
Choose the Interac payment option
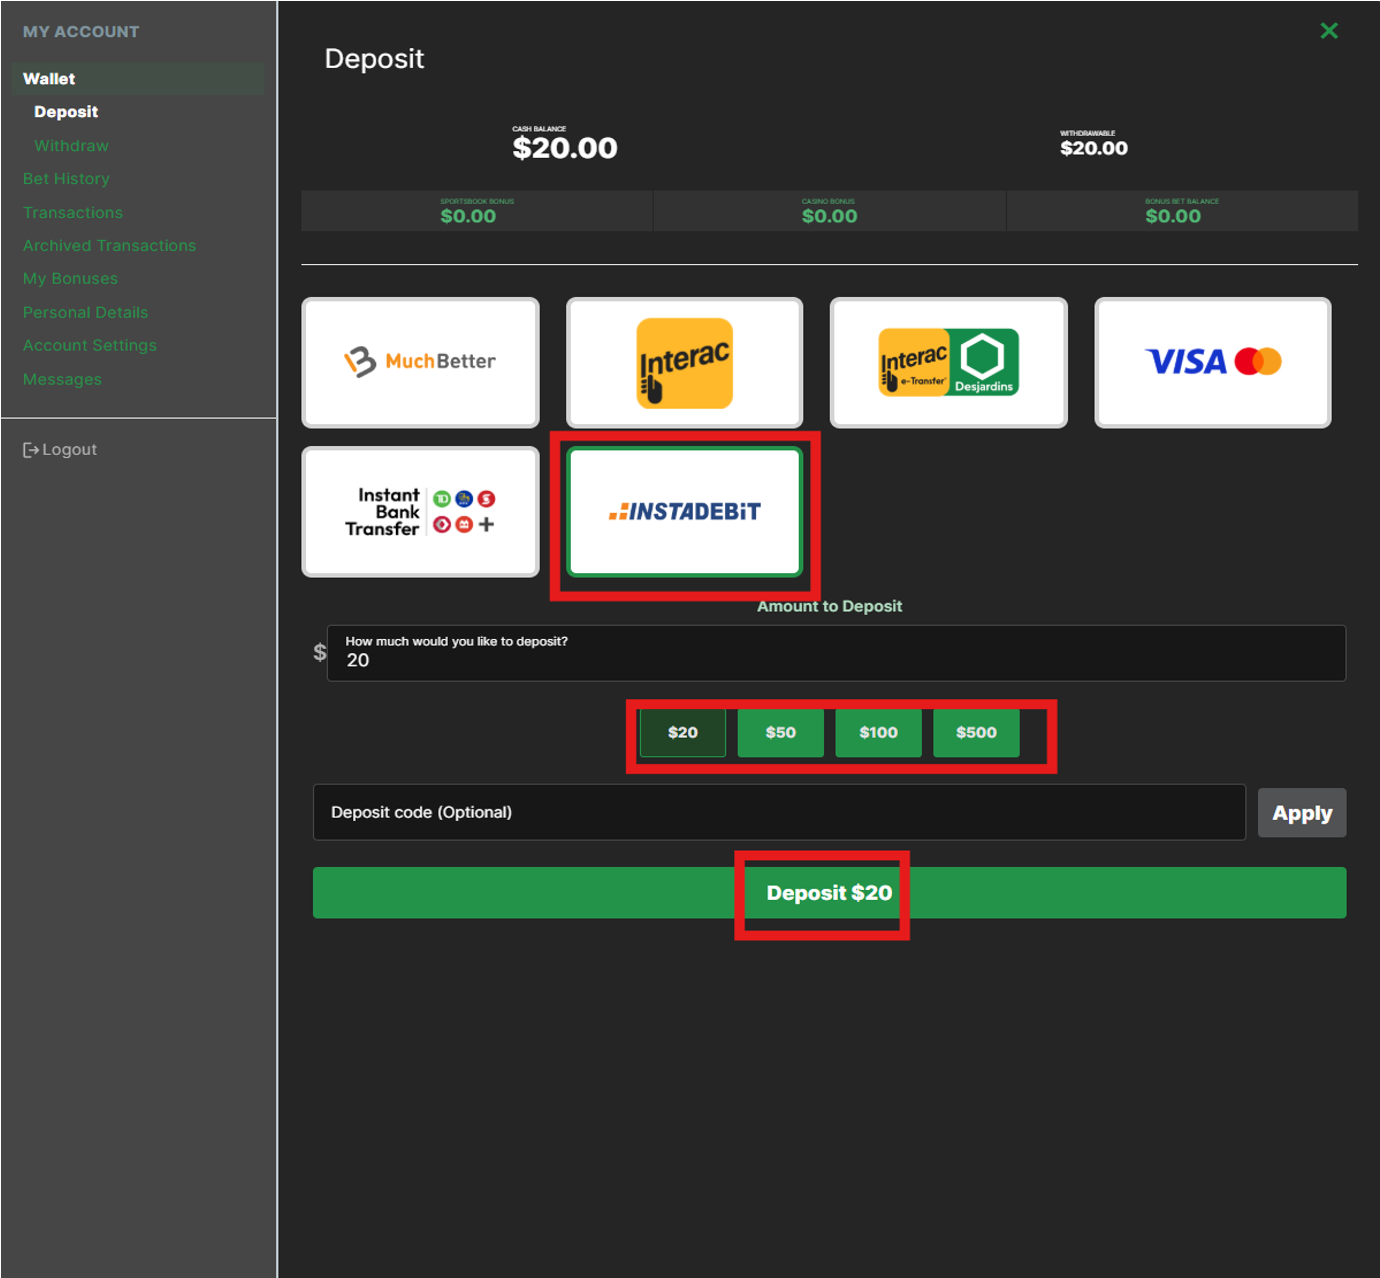coord(684,362)
